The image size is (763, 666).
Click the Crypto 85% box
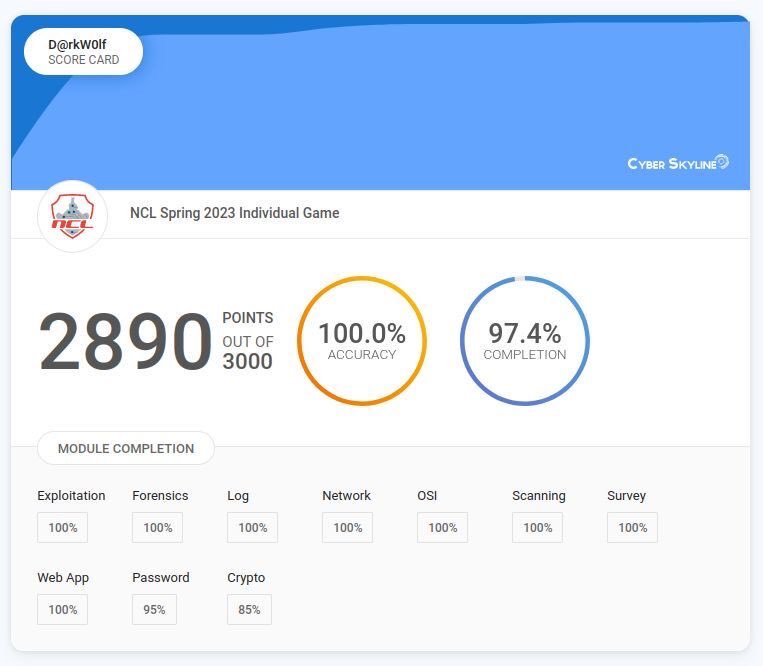[x=249, y=610]
